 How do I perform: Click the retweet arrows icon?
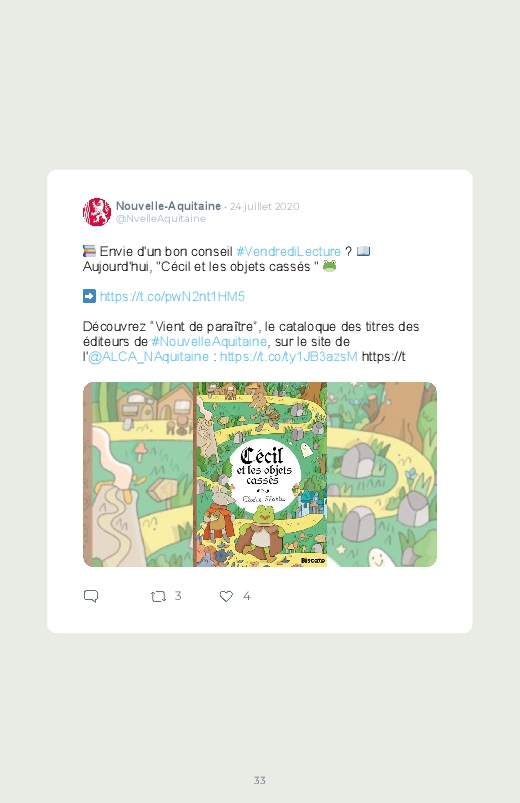(x=158, y=596)
